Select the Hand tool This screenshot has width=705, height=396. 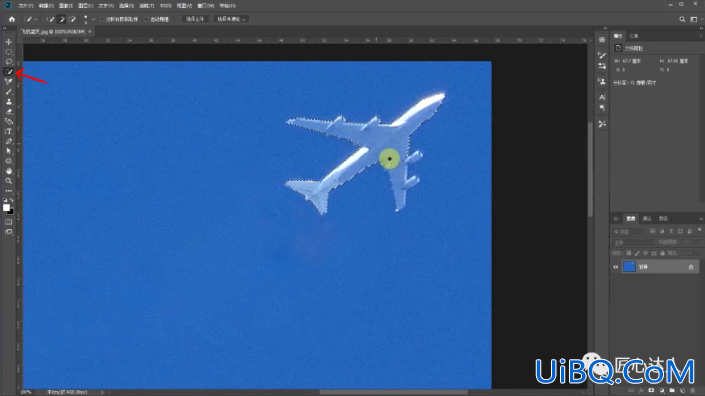click(9, 171)
